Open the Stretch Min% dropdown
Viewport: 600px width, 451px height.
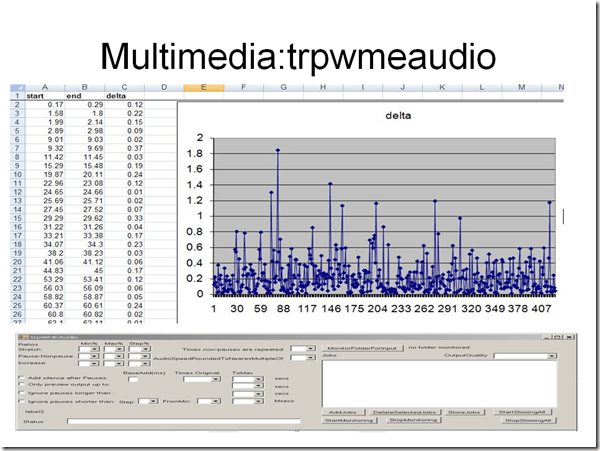[95, 349]
